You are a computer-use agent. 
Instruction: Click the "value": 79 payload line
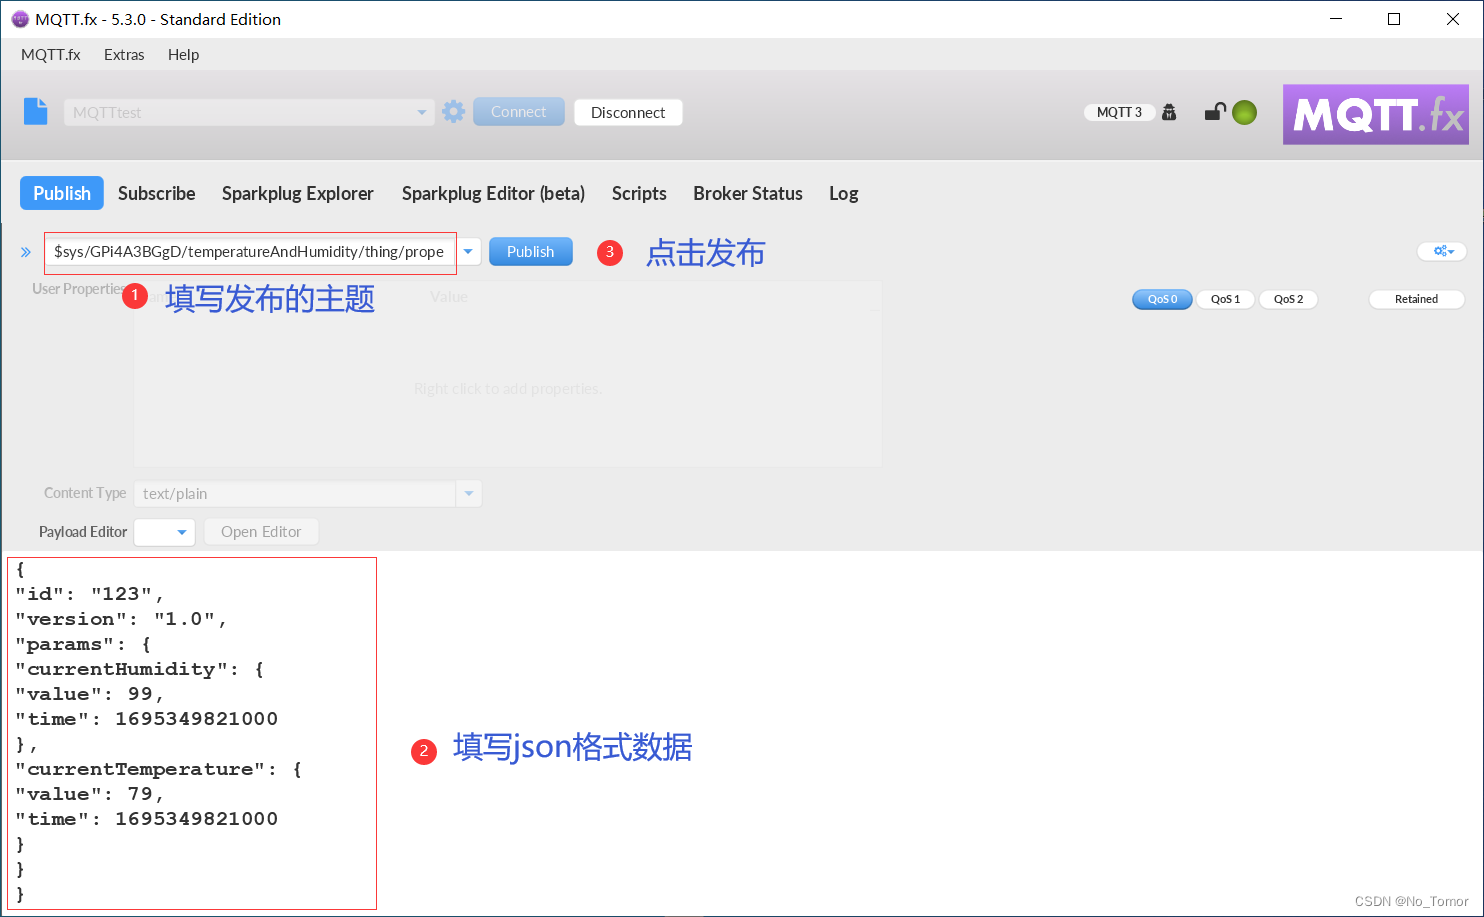tap(89, 794)
